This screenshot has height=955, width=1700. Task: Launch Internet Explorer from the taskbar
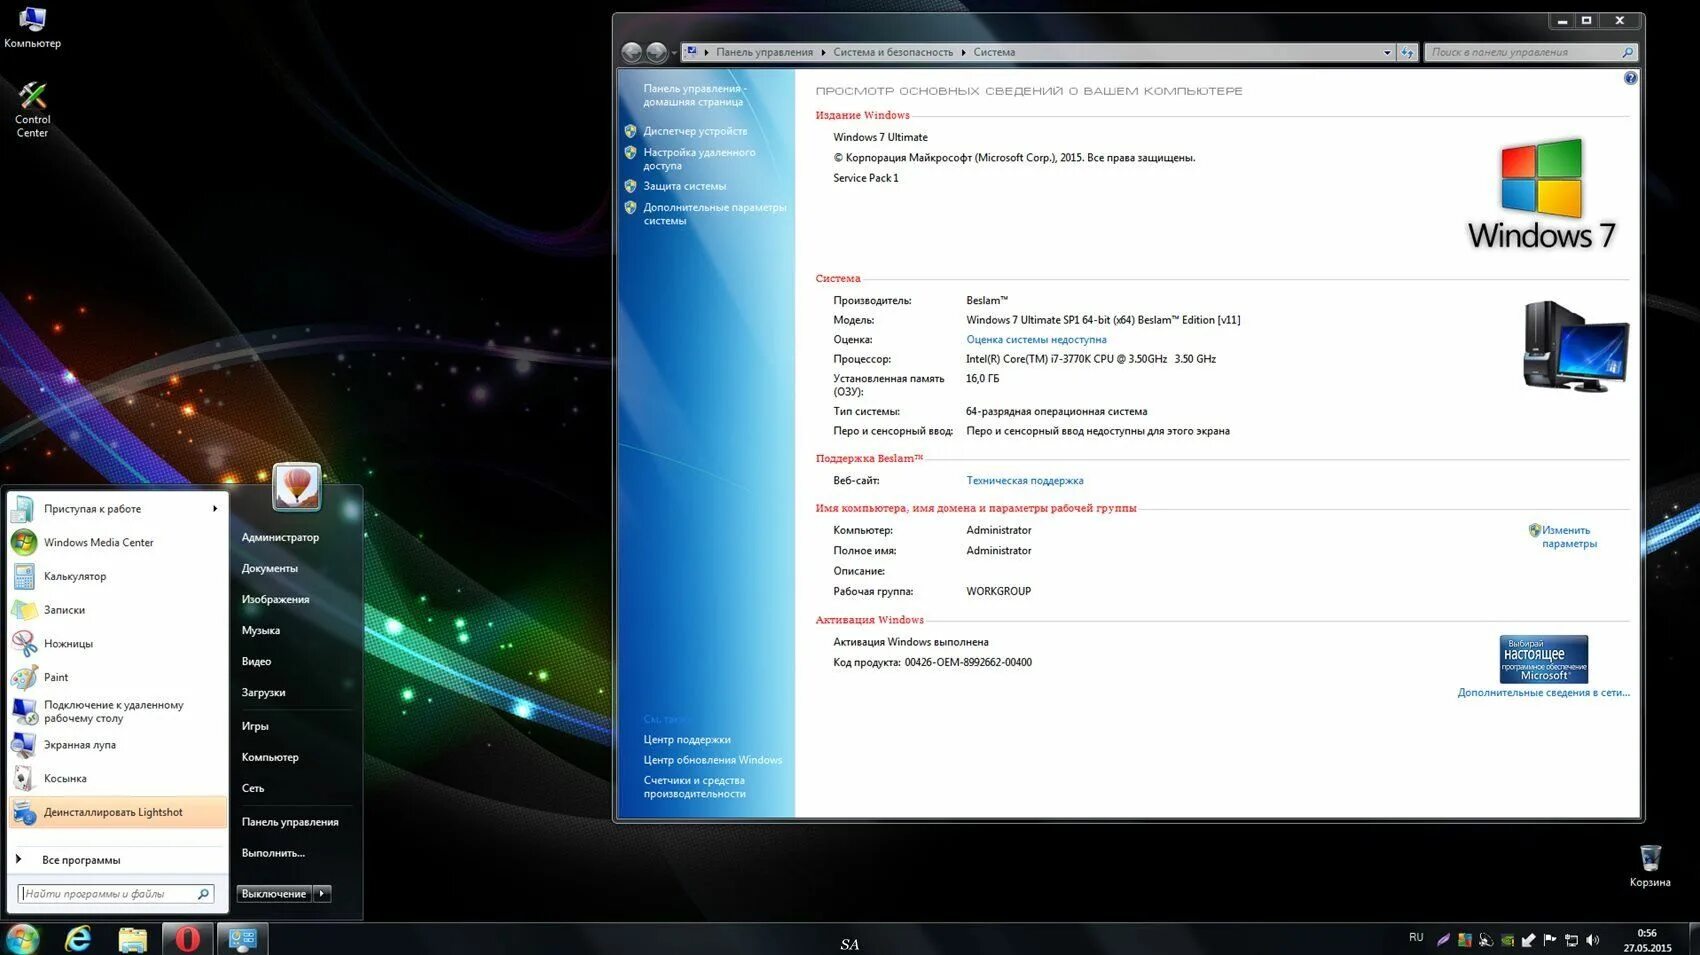(78, 939)
